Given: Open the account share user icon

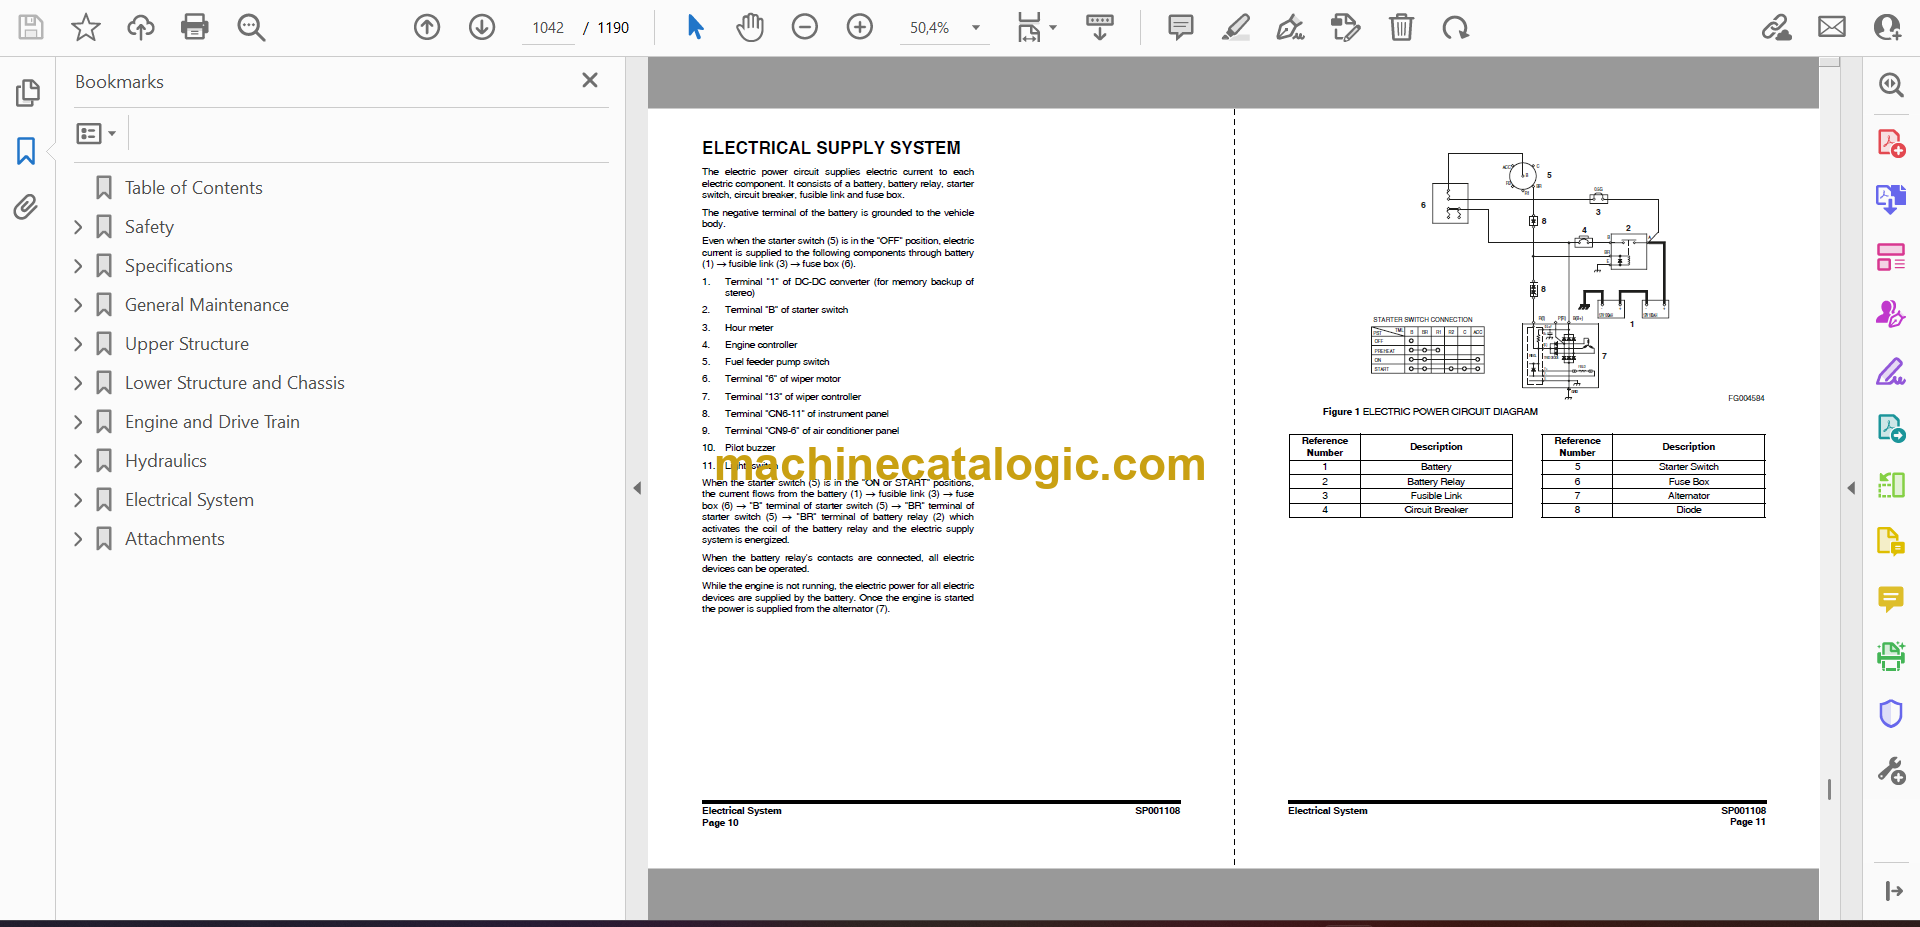Looking at the screenshot, I should click(1887, 27).
